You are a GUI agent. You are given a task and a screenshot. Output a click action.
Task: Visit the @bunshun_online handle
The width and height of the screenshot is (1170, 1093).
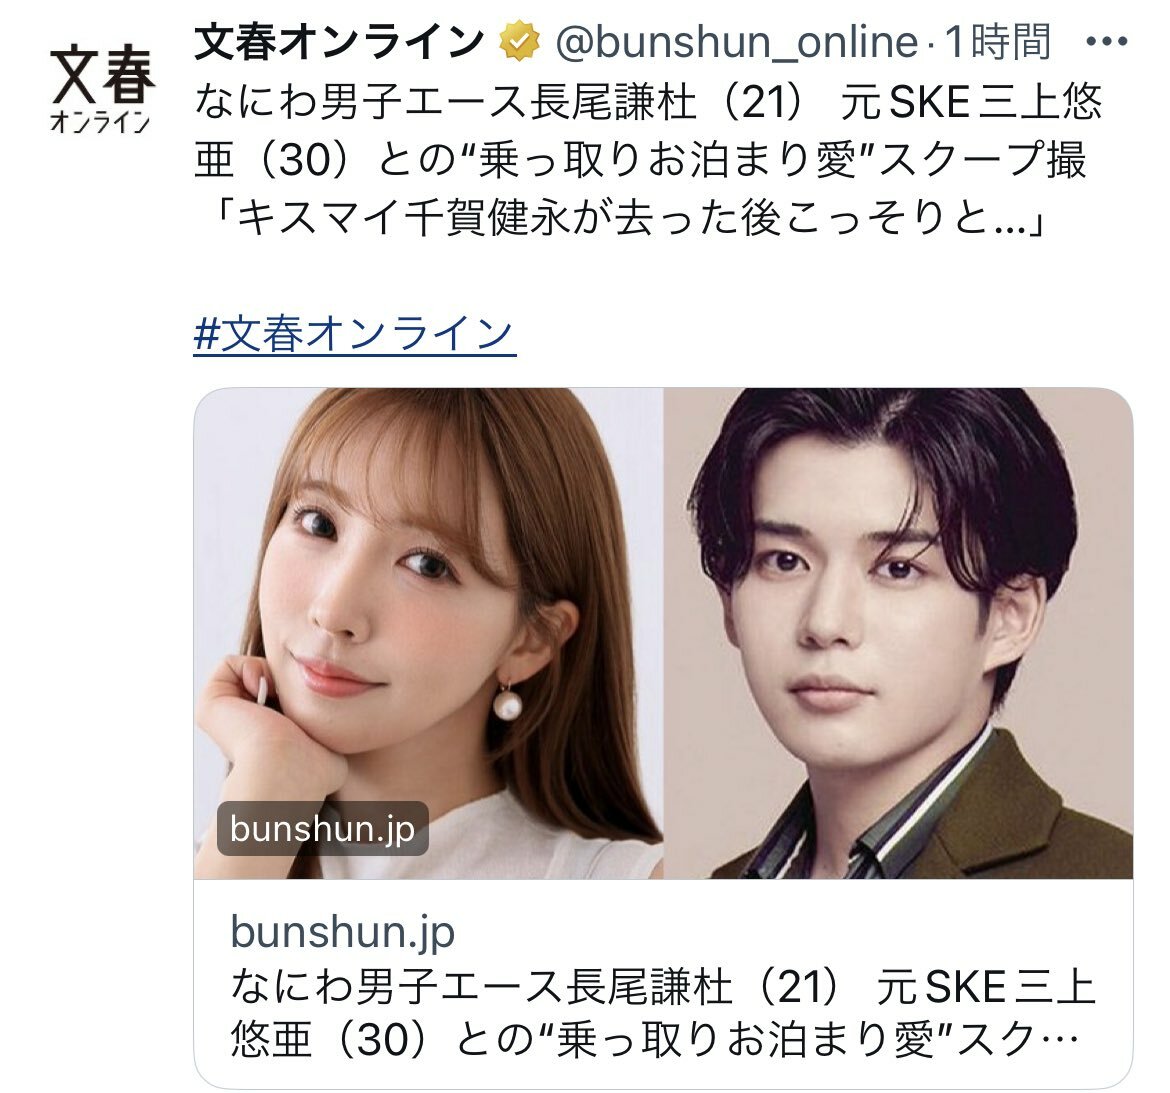pyautogui.click(x=737, y=42)
